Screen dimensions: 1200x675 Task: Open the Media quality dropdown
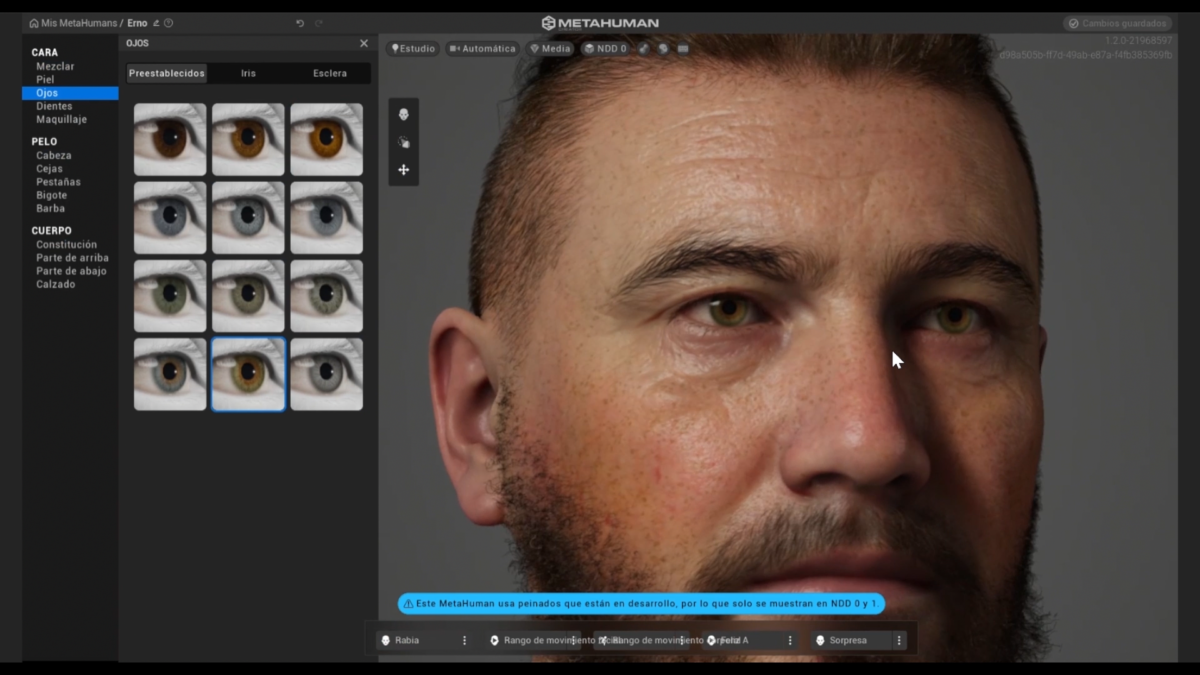point(550,48)
